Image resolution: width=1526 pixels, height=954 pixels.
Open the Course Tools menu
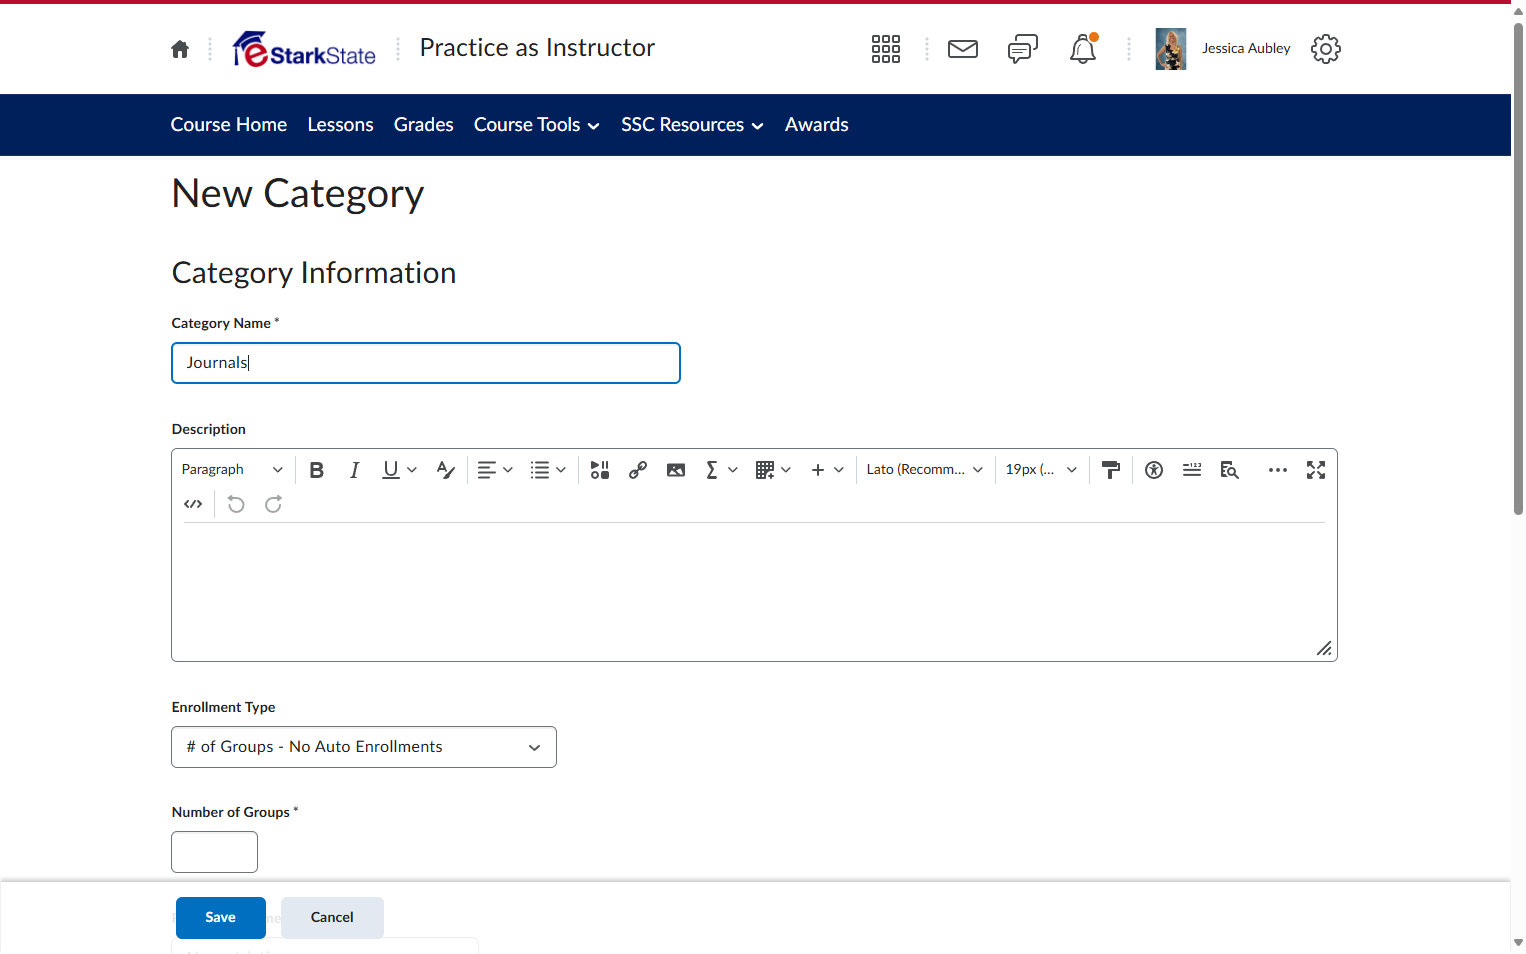coord(537,125)
